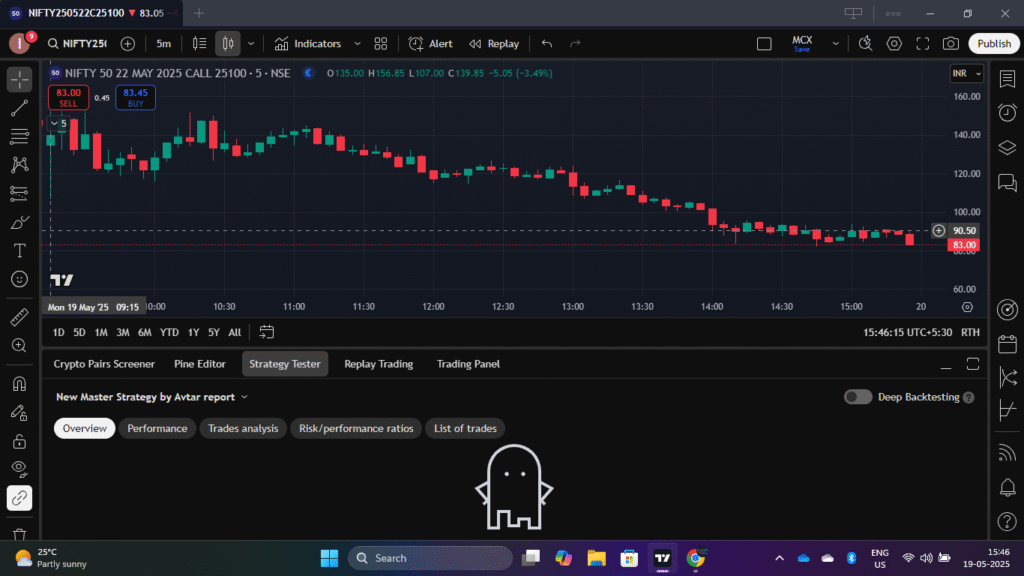Publish the chart idea
1024x576 pixels.
click(x=994, y=44)
